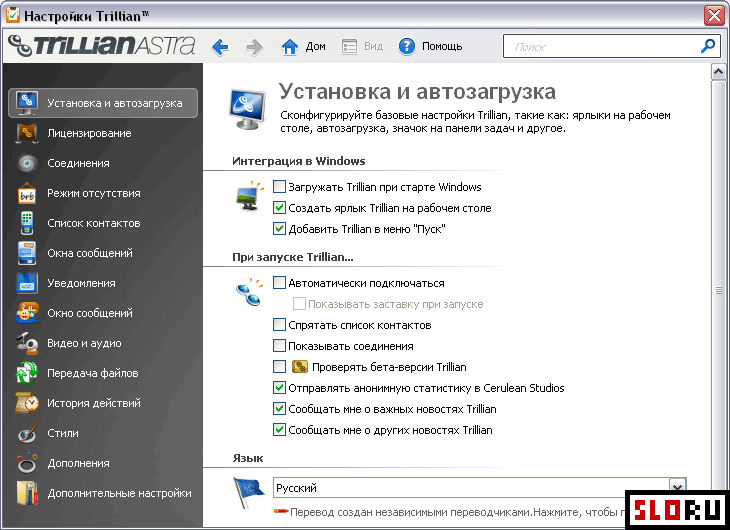The image size is (730, 530).
Task: Select Режим отсутствия in the sidebar
Action: click(x=94, y=193)
